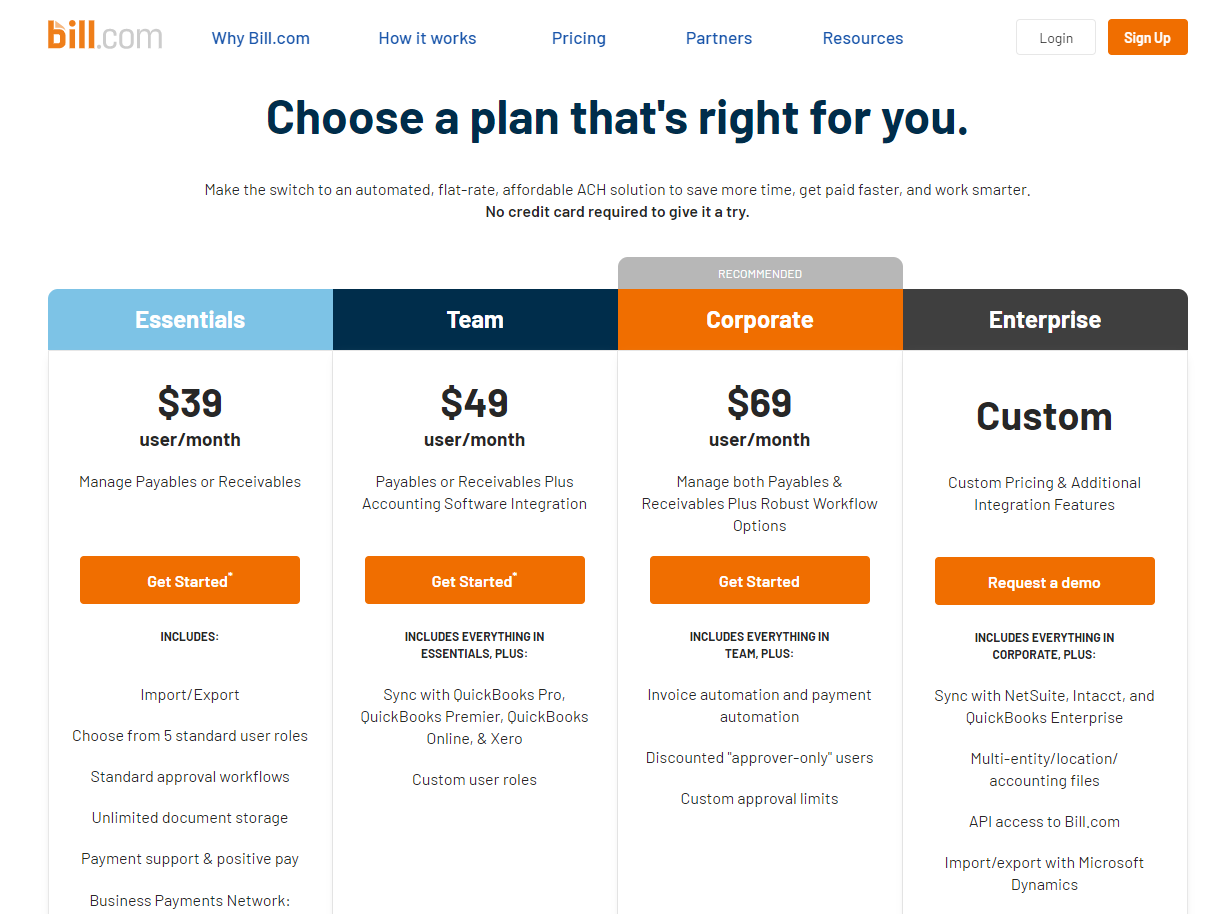This screenshot has width=1213, height=914.
Task: Open the How it works menu
Action: point(427,38)
